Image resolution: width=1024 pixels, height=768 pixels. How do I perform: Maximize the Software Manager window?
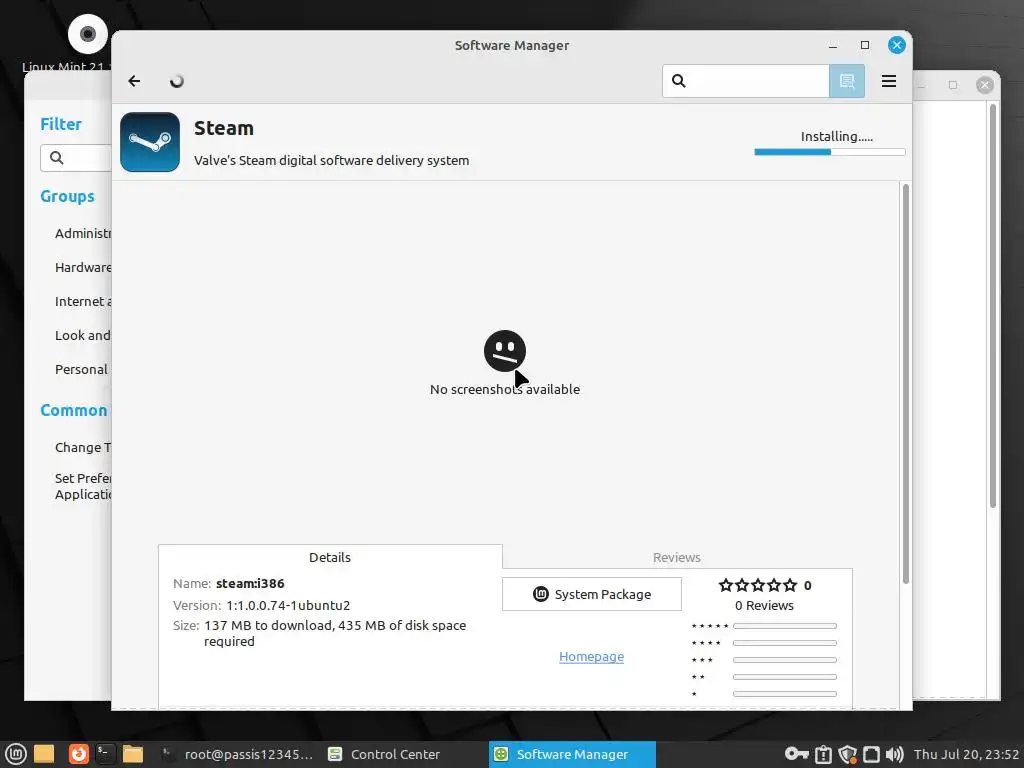pyautogui.click(x=865, y=45)
